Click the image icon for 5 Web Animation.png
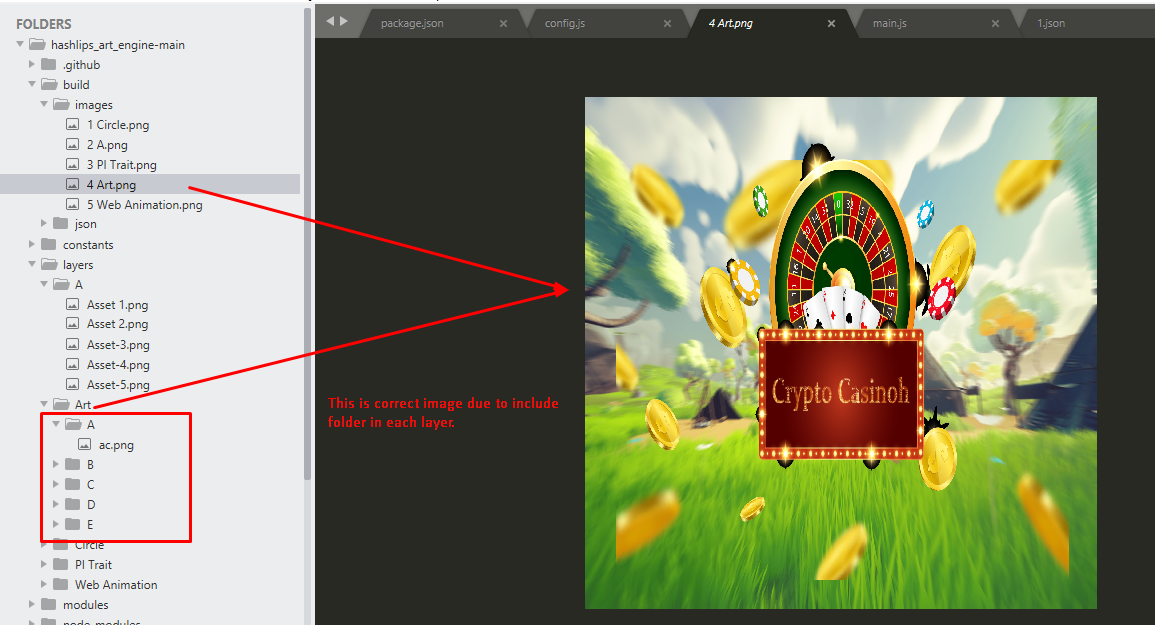This screenshot has width=1155, height=625. click(72, 204)
